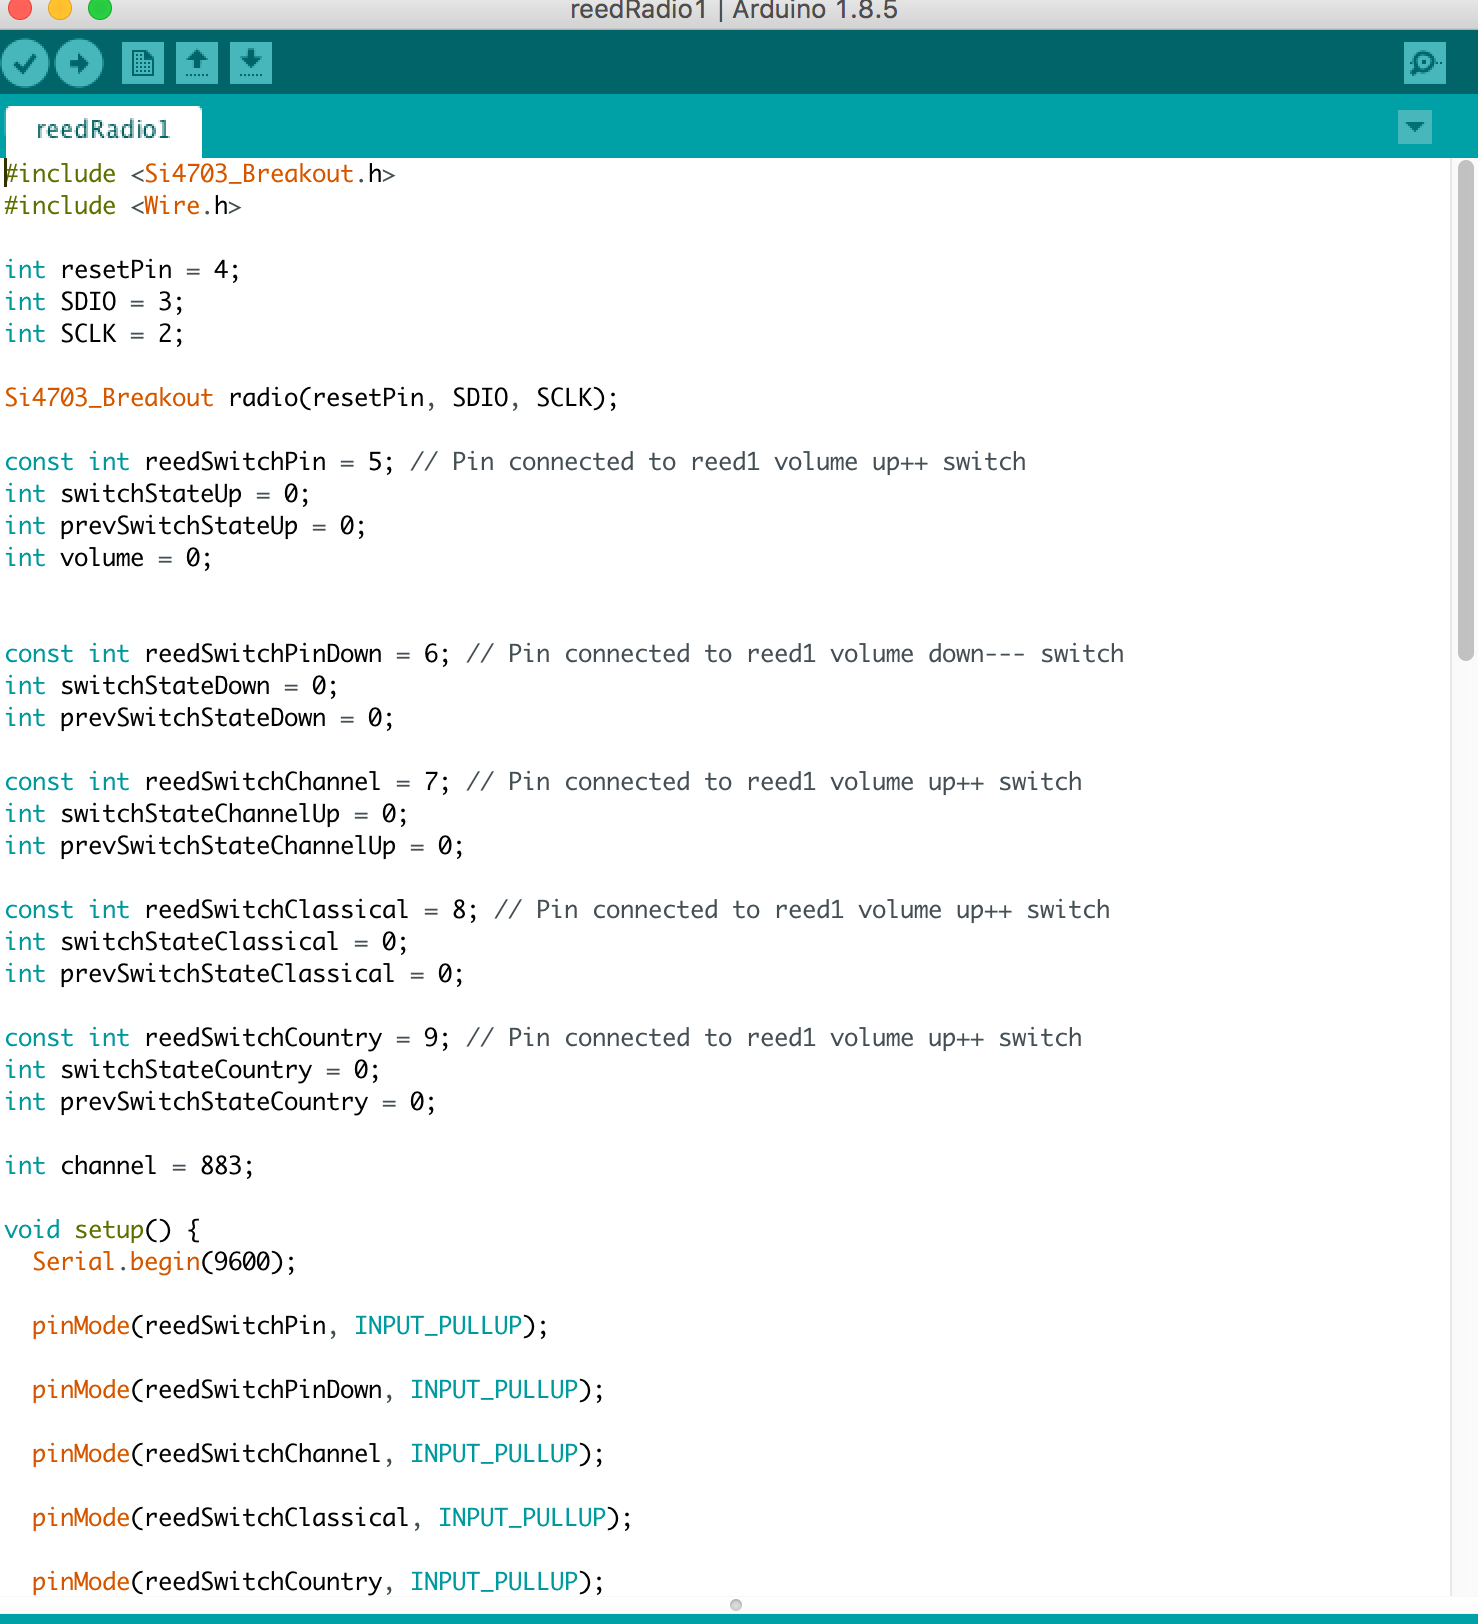Click the 'Serial.begin(9600);' line
The image size is (1478, 1624).
(x=164, y=1262)
